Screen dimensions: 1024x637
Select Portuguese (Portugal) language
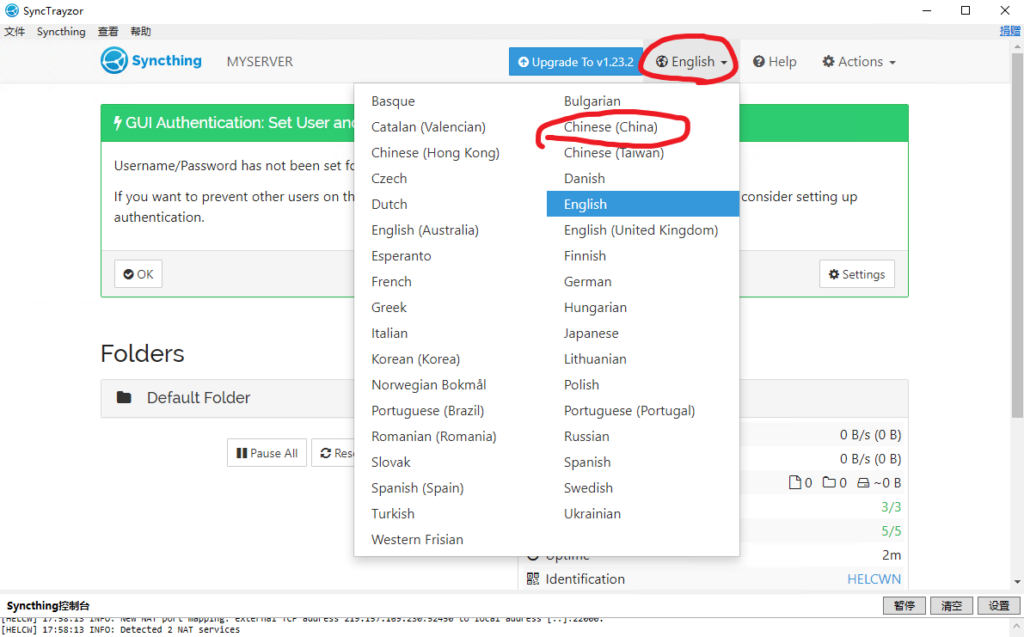[629, 410]
